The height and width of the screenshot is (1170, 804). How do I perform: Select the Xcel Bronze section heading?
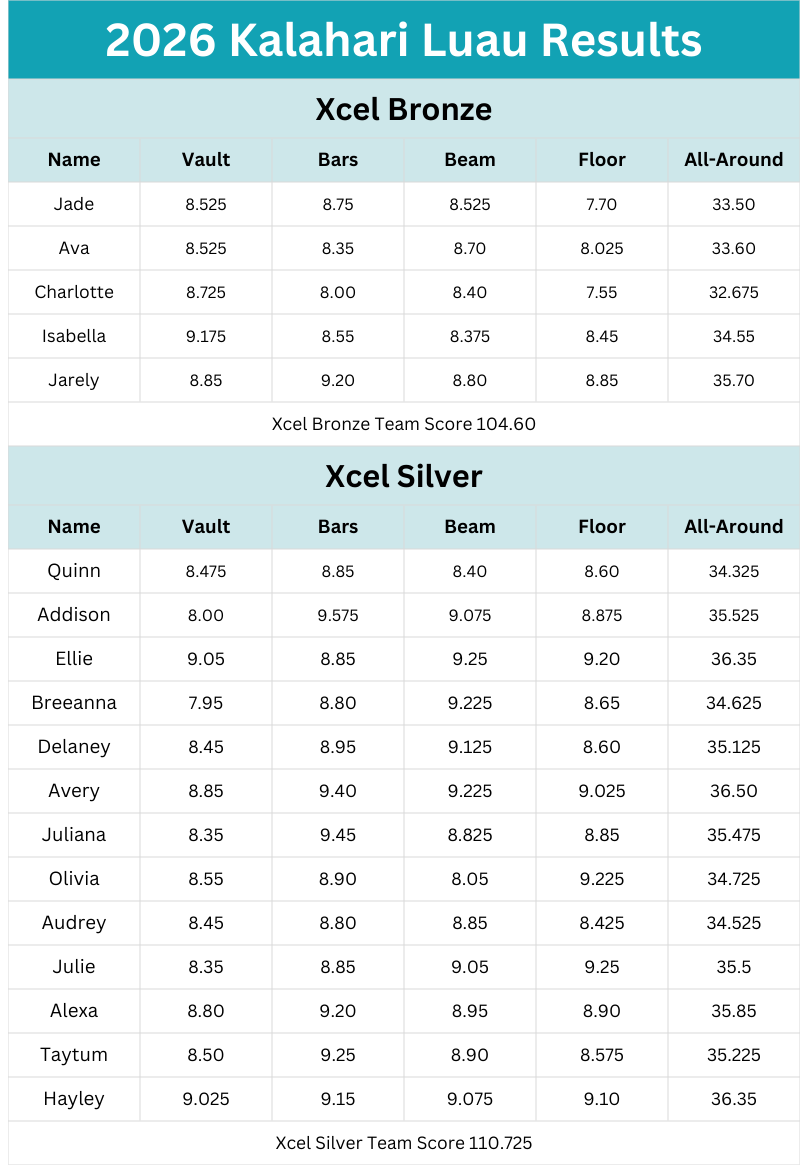pyautogui.click(x=403, y=109)
